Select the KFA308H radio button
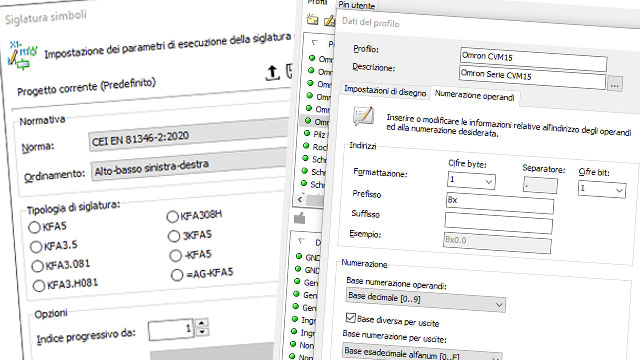Viewport: 640px width, 360px height. pyautogui.click(x=172, y=217)
